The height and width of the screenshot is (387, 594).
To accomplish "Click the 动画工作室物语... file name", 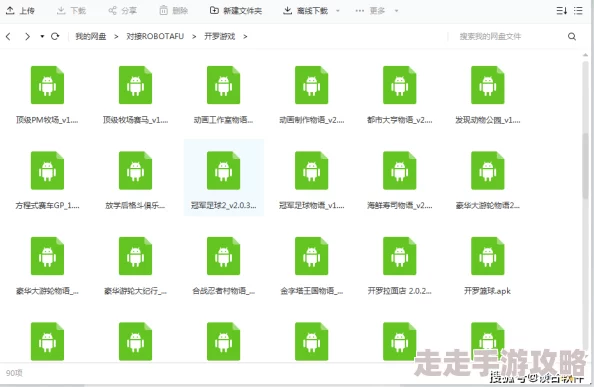I will click(x=224, y=120).
